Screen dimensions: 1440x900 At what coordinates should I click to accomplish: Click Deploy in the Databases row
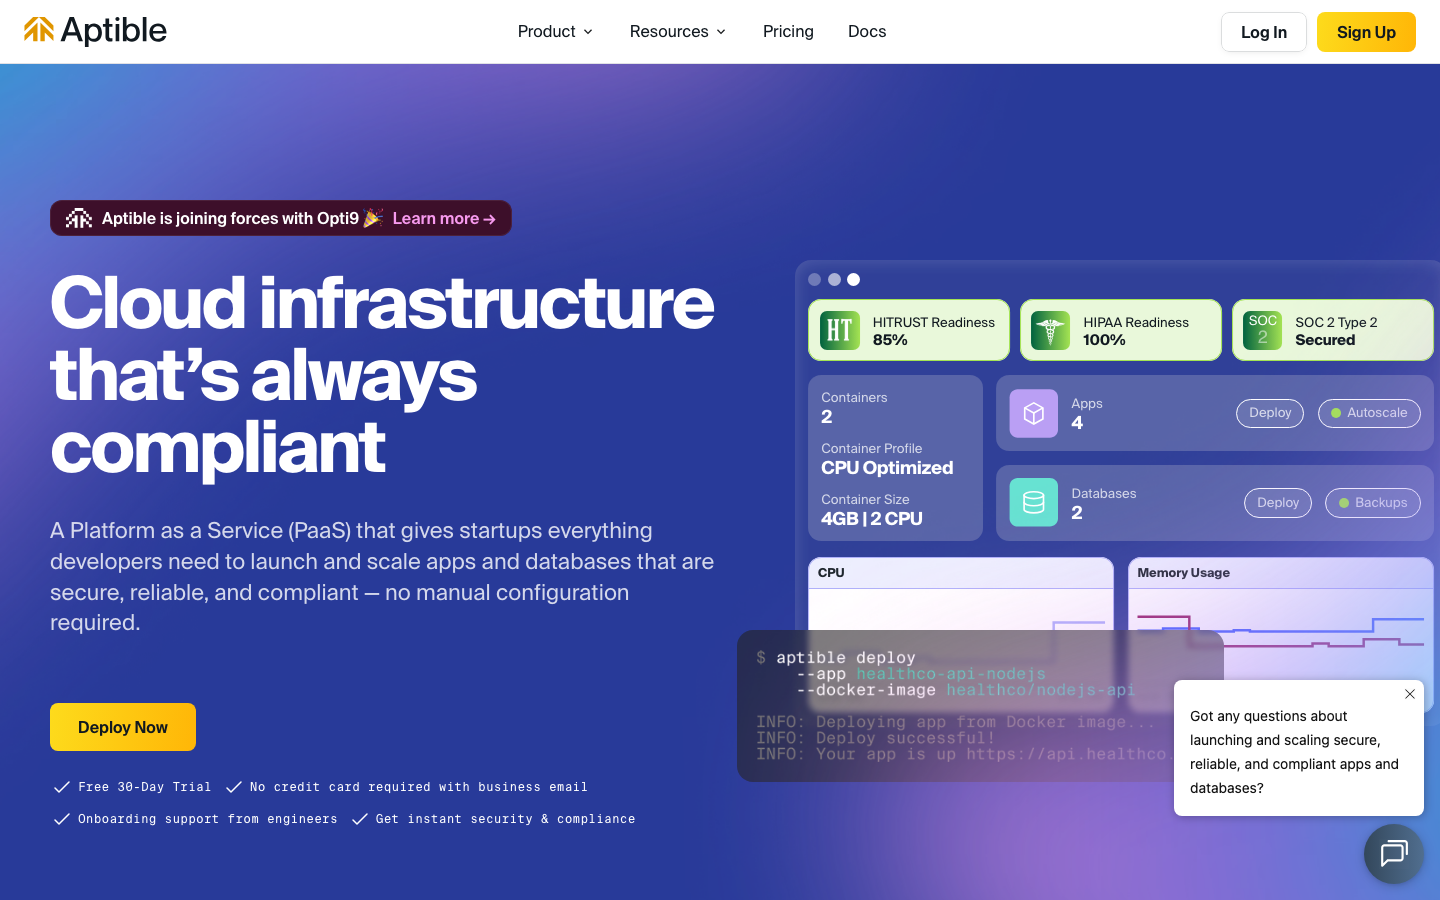pyautogui.click(x=1278, y=503)
